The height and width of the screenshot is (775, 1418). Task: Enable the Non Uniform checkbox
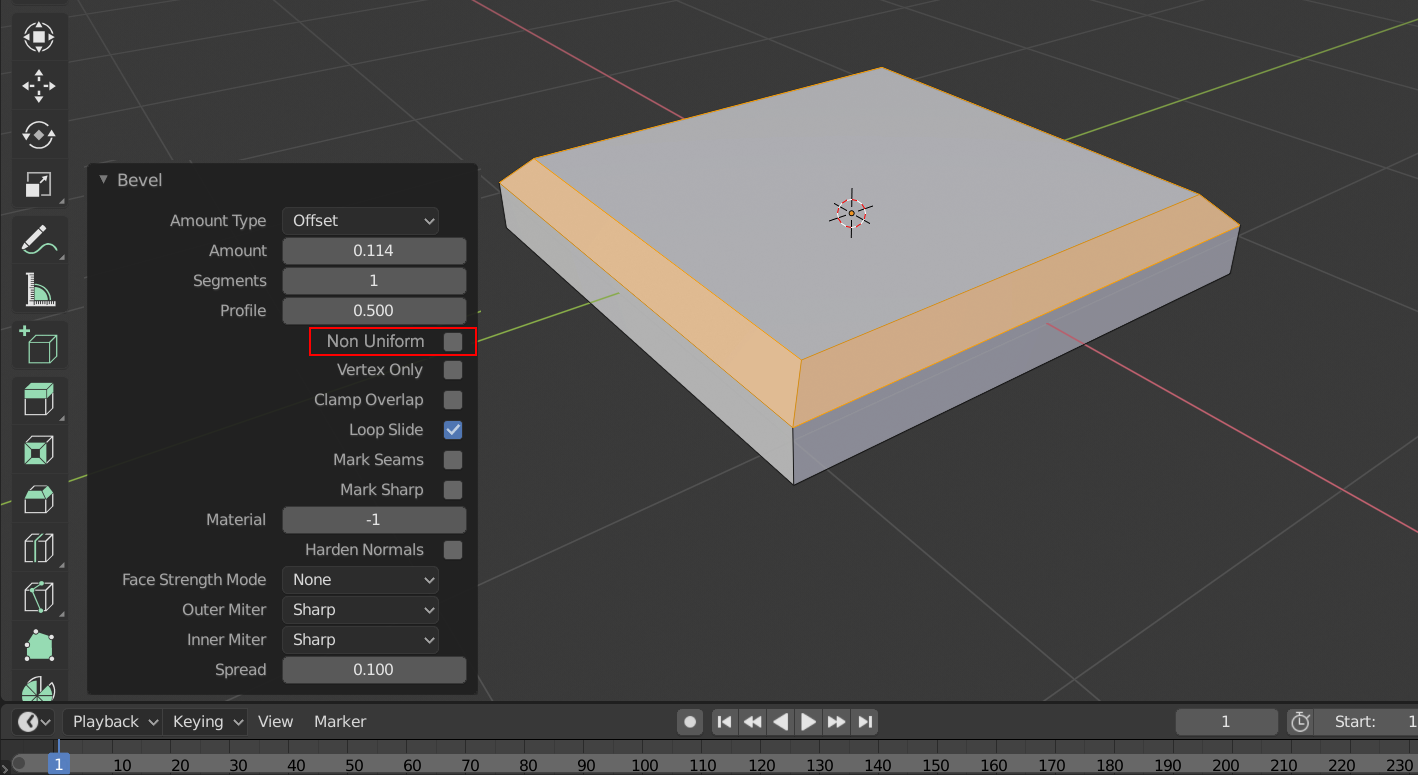click(453, 341)
